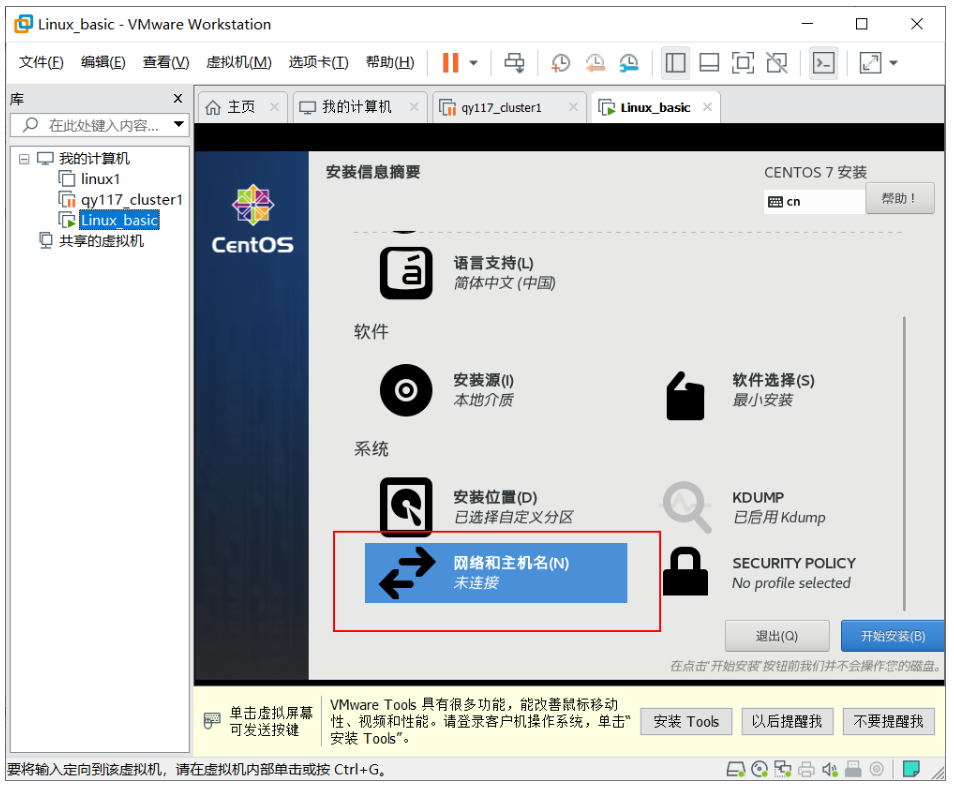
Task: Click the keyboard icon in the hint bar
Action: 211,721
